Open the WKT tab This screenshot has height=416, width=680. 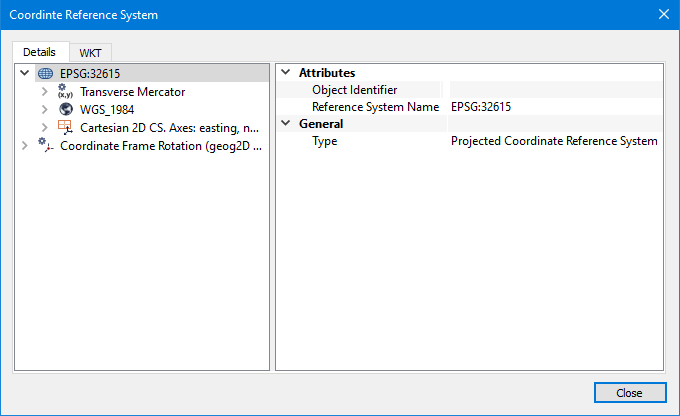coord(91,52)
